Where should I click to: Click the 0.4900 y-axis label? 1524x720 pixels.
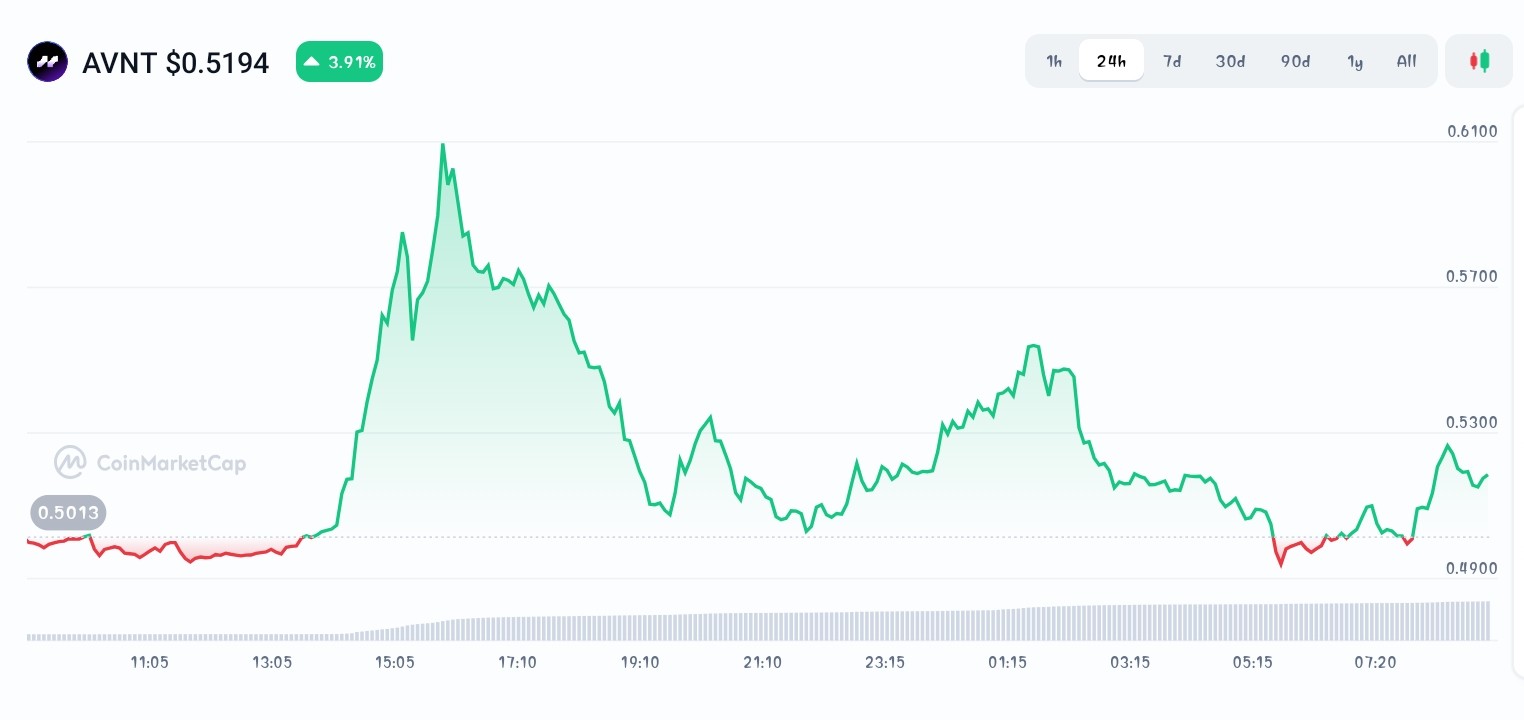coord(1472,568)
